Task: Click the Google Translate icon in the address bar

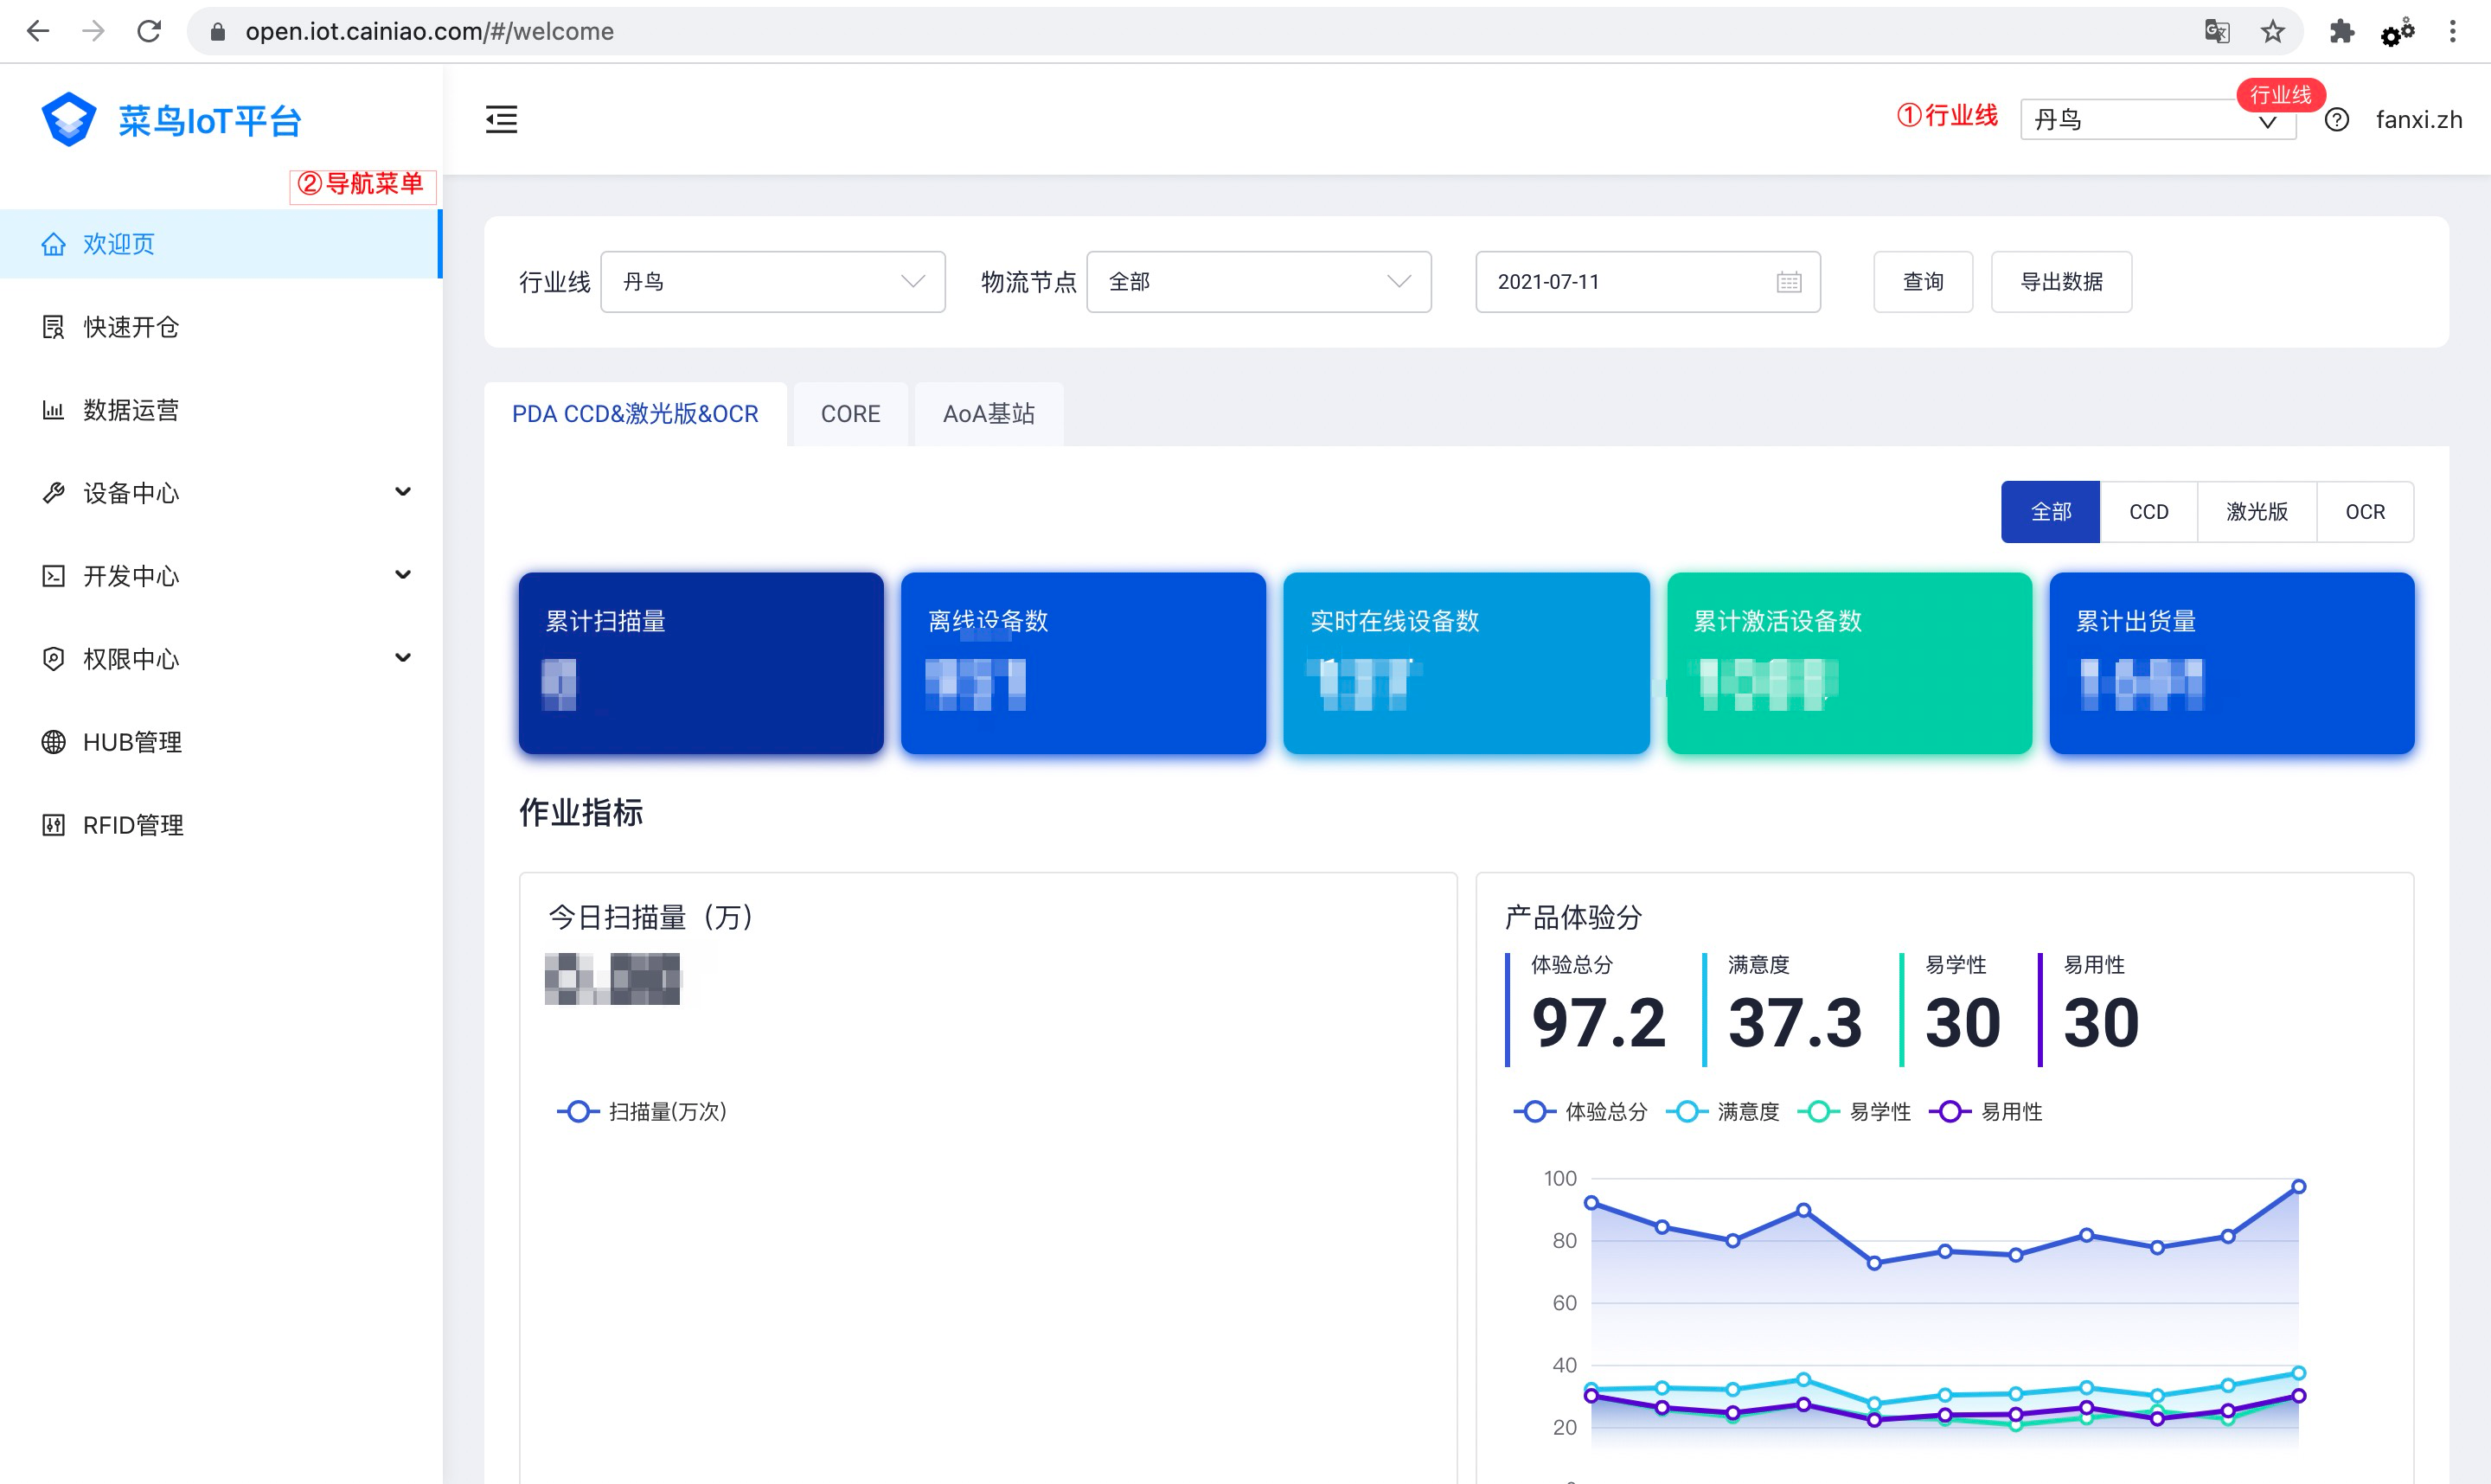Action: 2216,31
